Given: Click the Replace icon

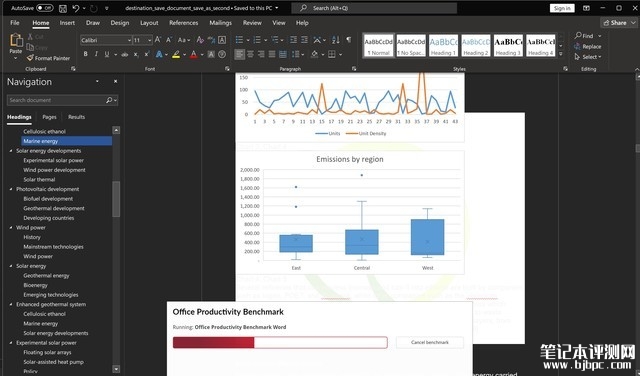Looking at the screenshot, I should tap(577, 47).
